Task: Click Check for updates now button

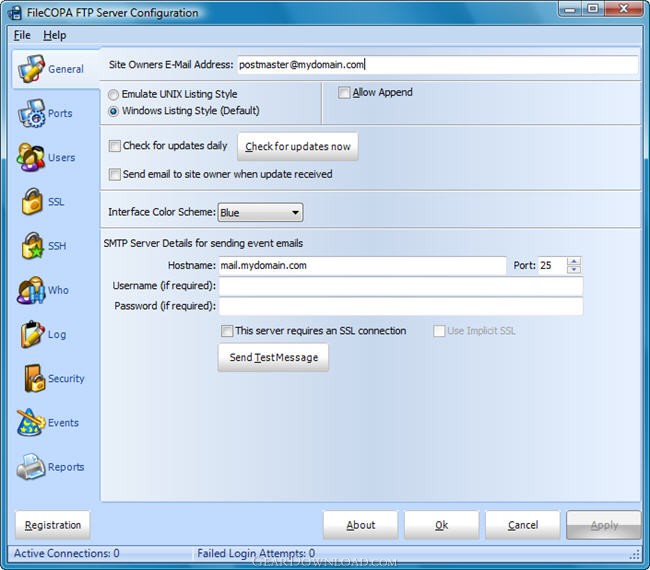Action: point(298,146)
